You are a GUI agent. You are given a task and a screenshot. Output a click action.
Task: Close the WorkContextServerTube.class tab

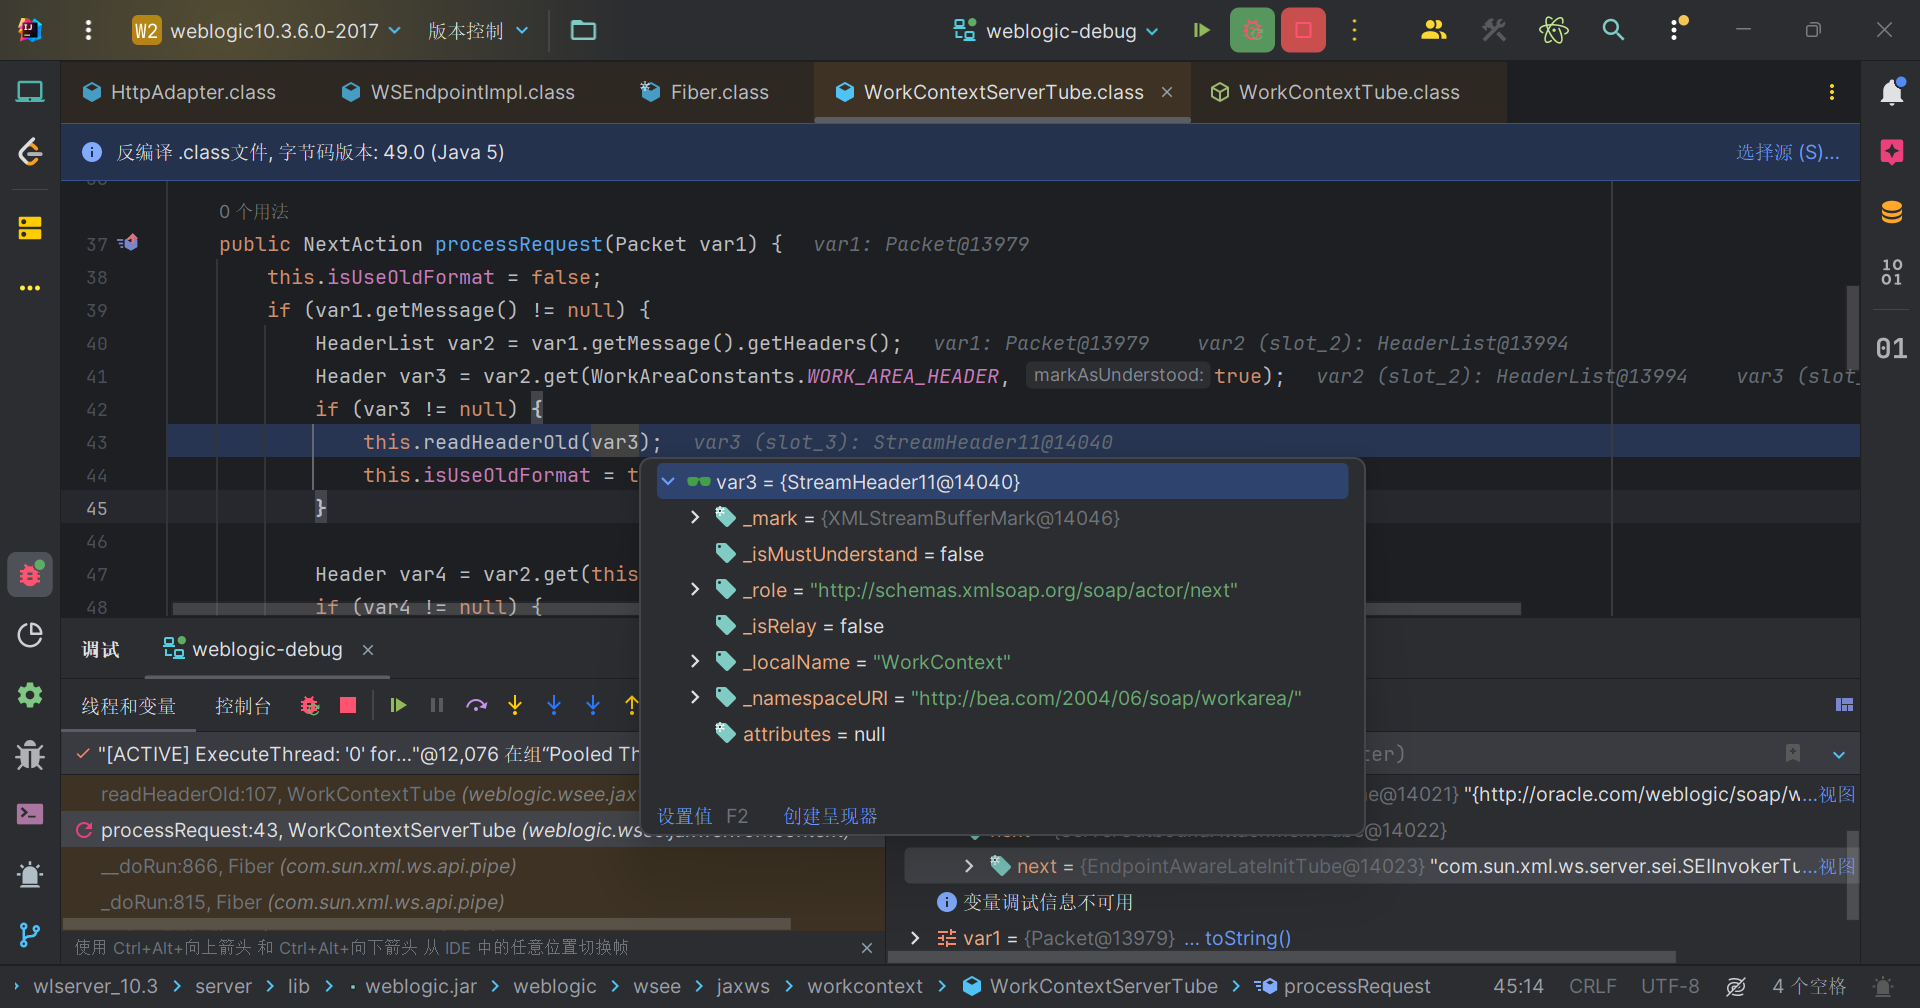(x=1166, y=92)
